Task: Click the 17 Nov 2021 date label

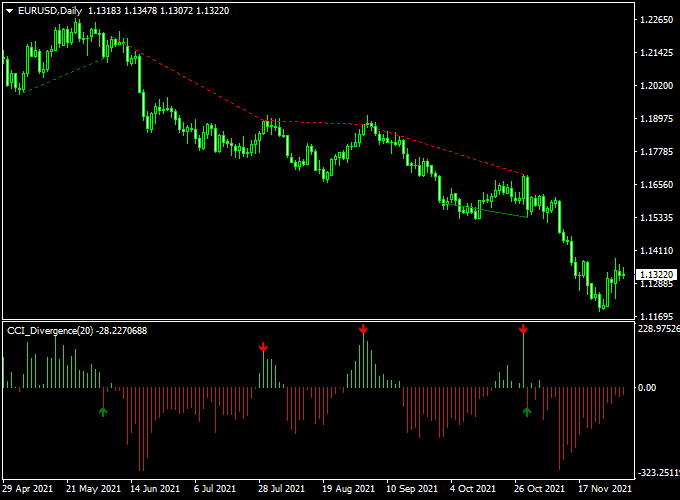Action: (605, 489)
